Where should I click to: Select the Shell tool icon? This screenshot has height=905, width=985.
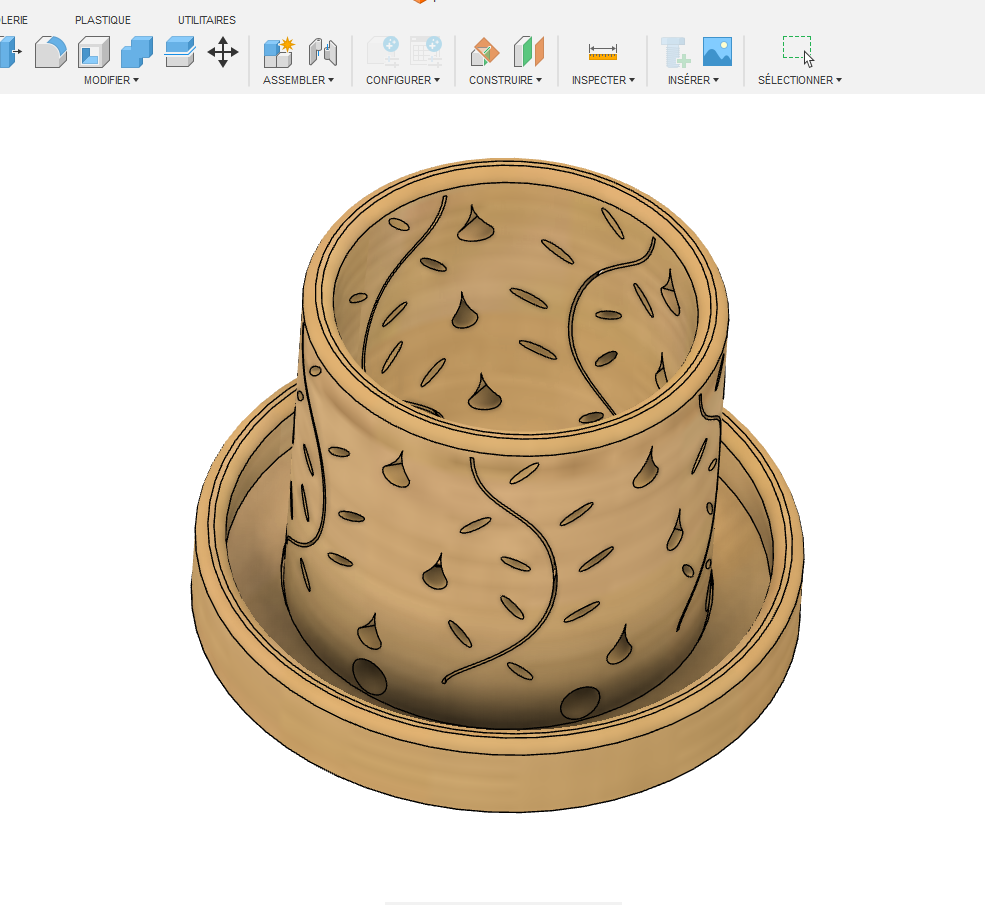(x=94, y=51)
